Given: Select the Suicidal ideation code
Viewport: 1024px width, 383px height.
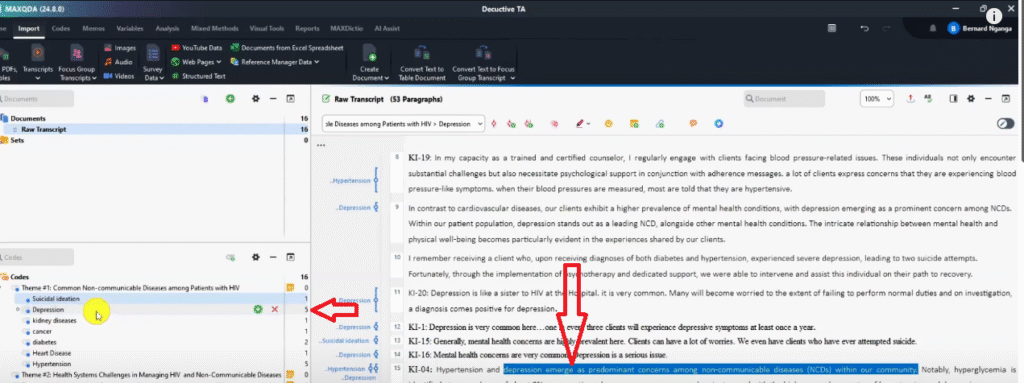Looking at the screenshot, I should pyautogui.click(x=56, y=299).
